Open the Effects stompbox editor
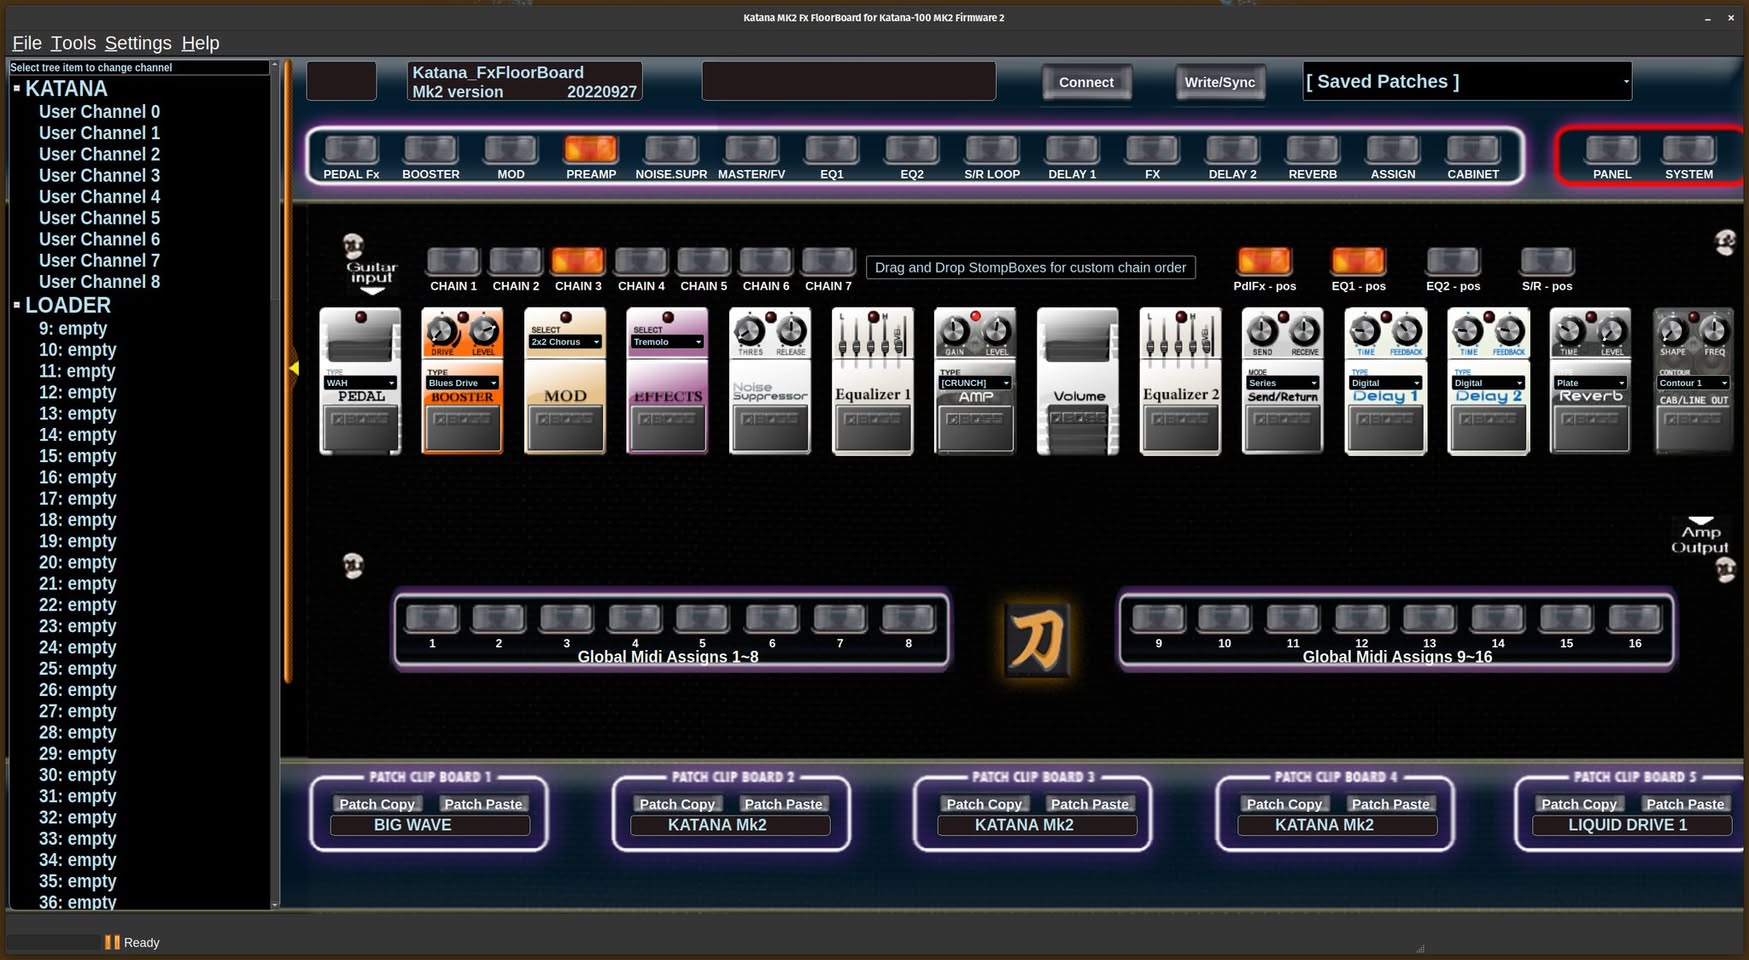 [x=667, y=381]
